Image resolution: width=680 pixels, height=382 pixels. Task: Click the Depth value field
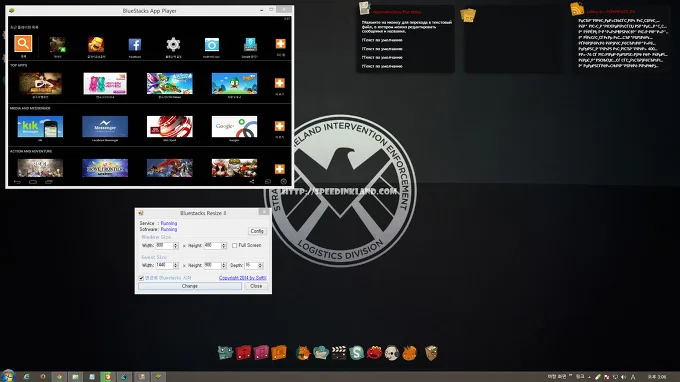(x=251, y=265)
